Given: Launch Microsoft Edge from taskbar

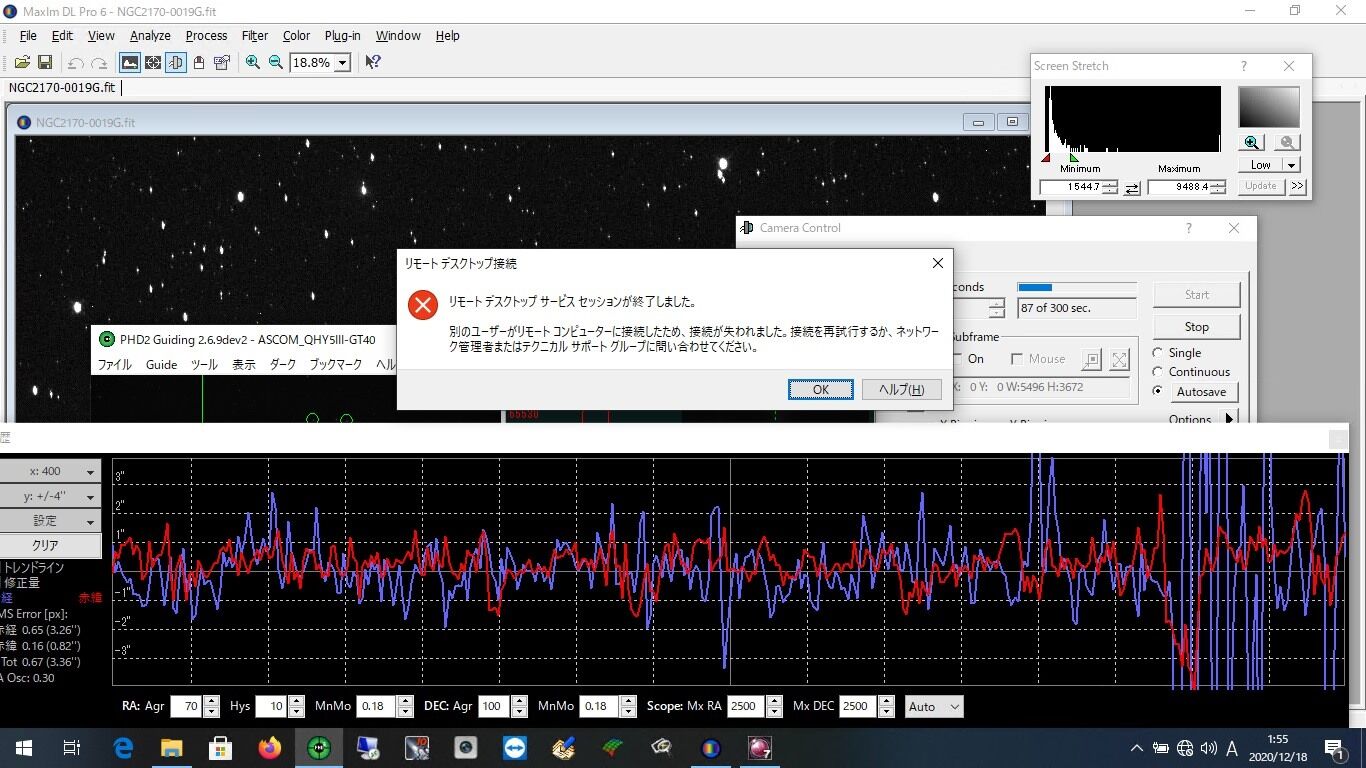Looking at the screenshot, I should pyautogui.click(x=123, y=748).
